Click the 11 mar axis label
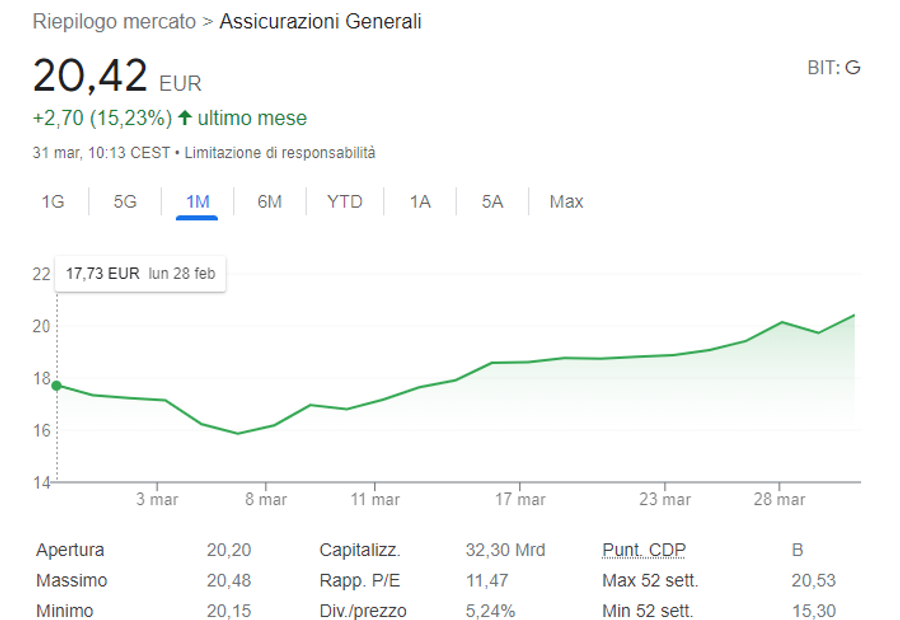This screenshot has height=620, width=900. point(375,499)
